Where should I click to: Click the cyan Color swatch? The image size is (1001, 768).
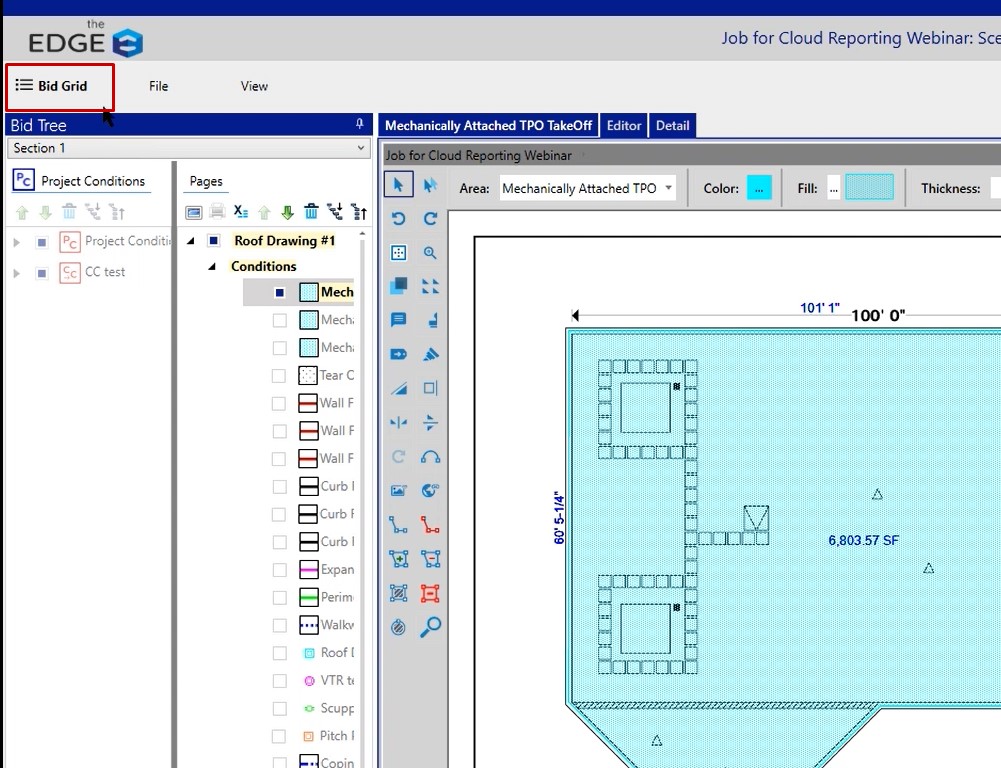tap(759, 188)
